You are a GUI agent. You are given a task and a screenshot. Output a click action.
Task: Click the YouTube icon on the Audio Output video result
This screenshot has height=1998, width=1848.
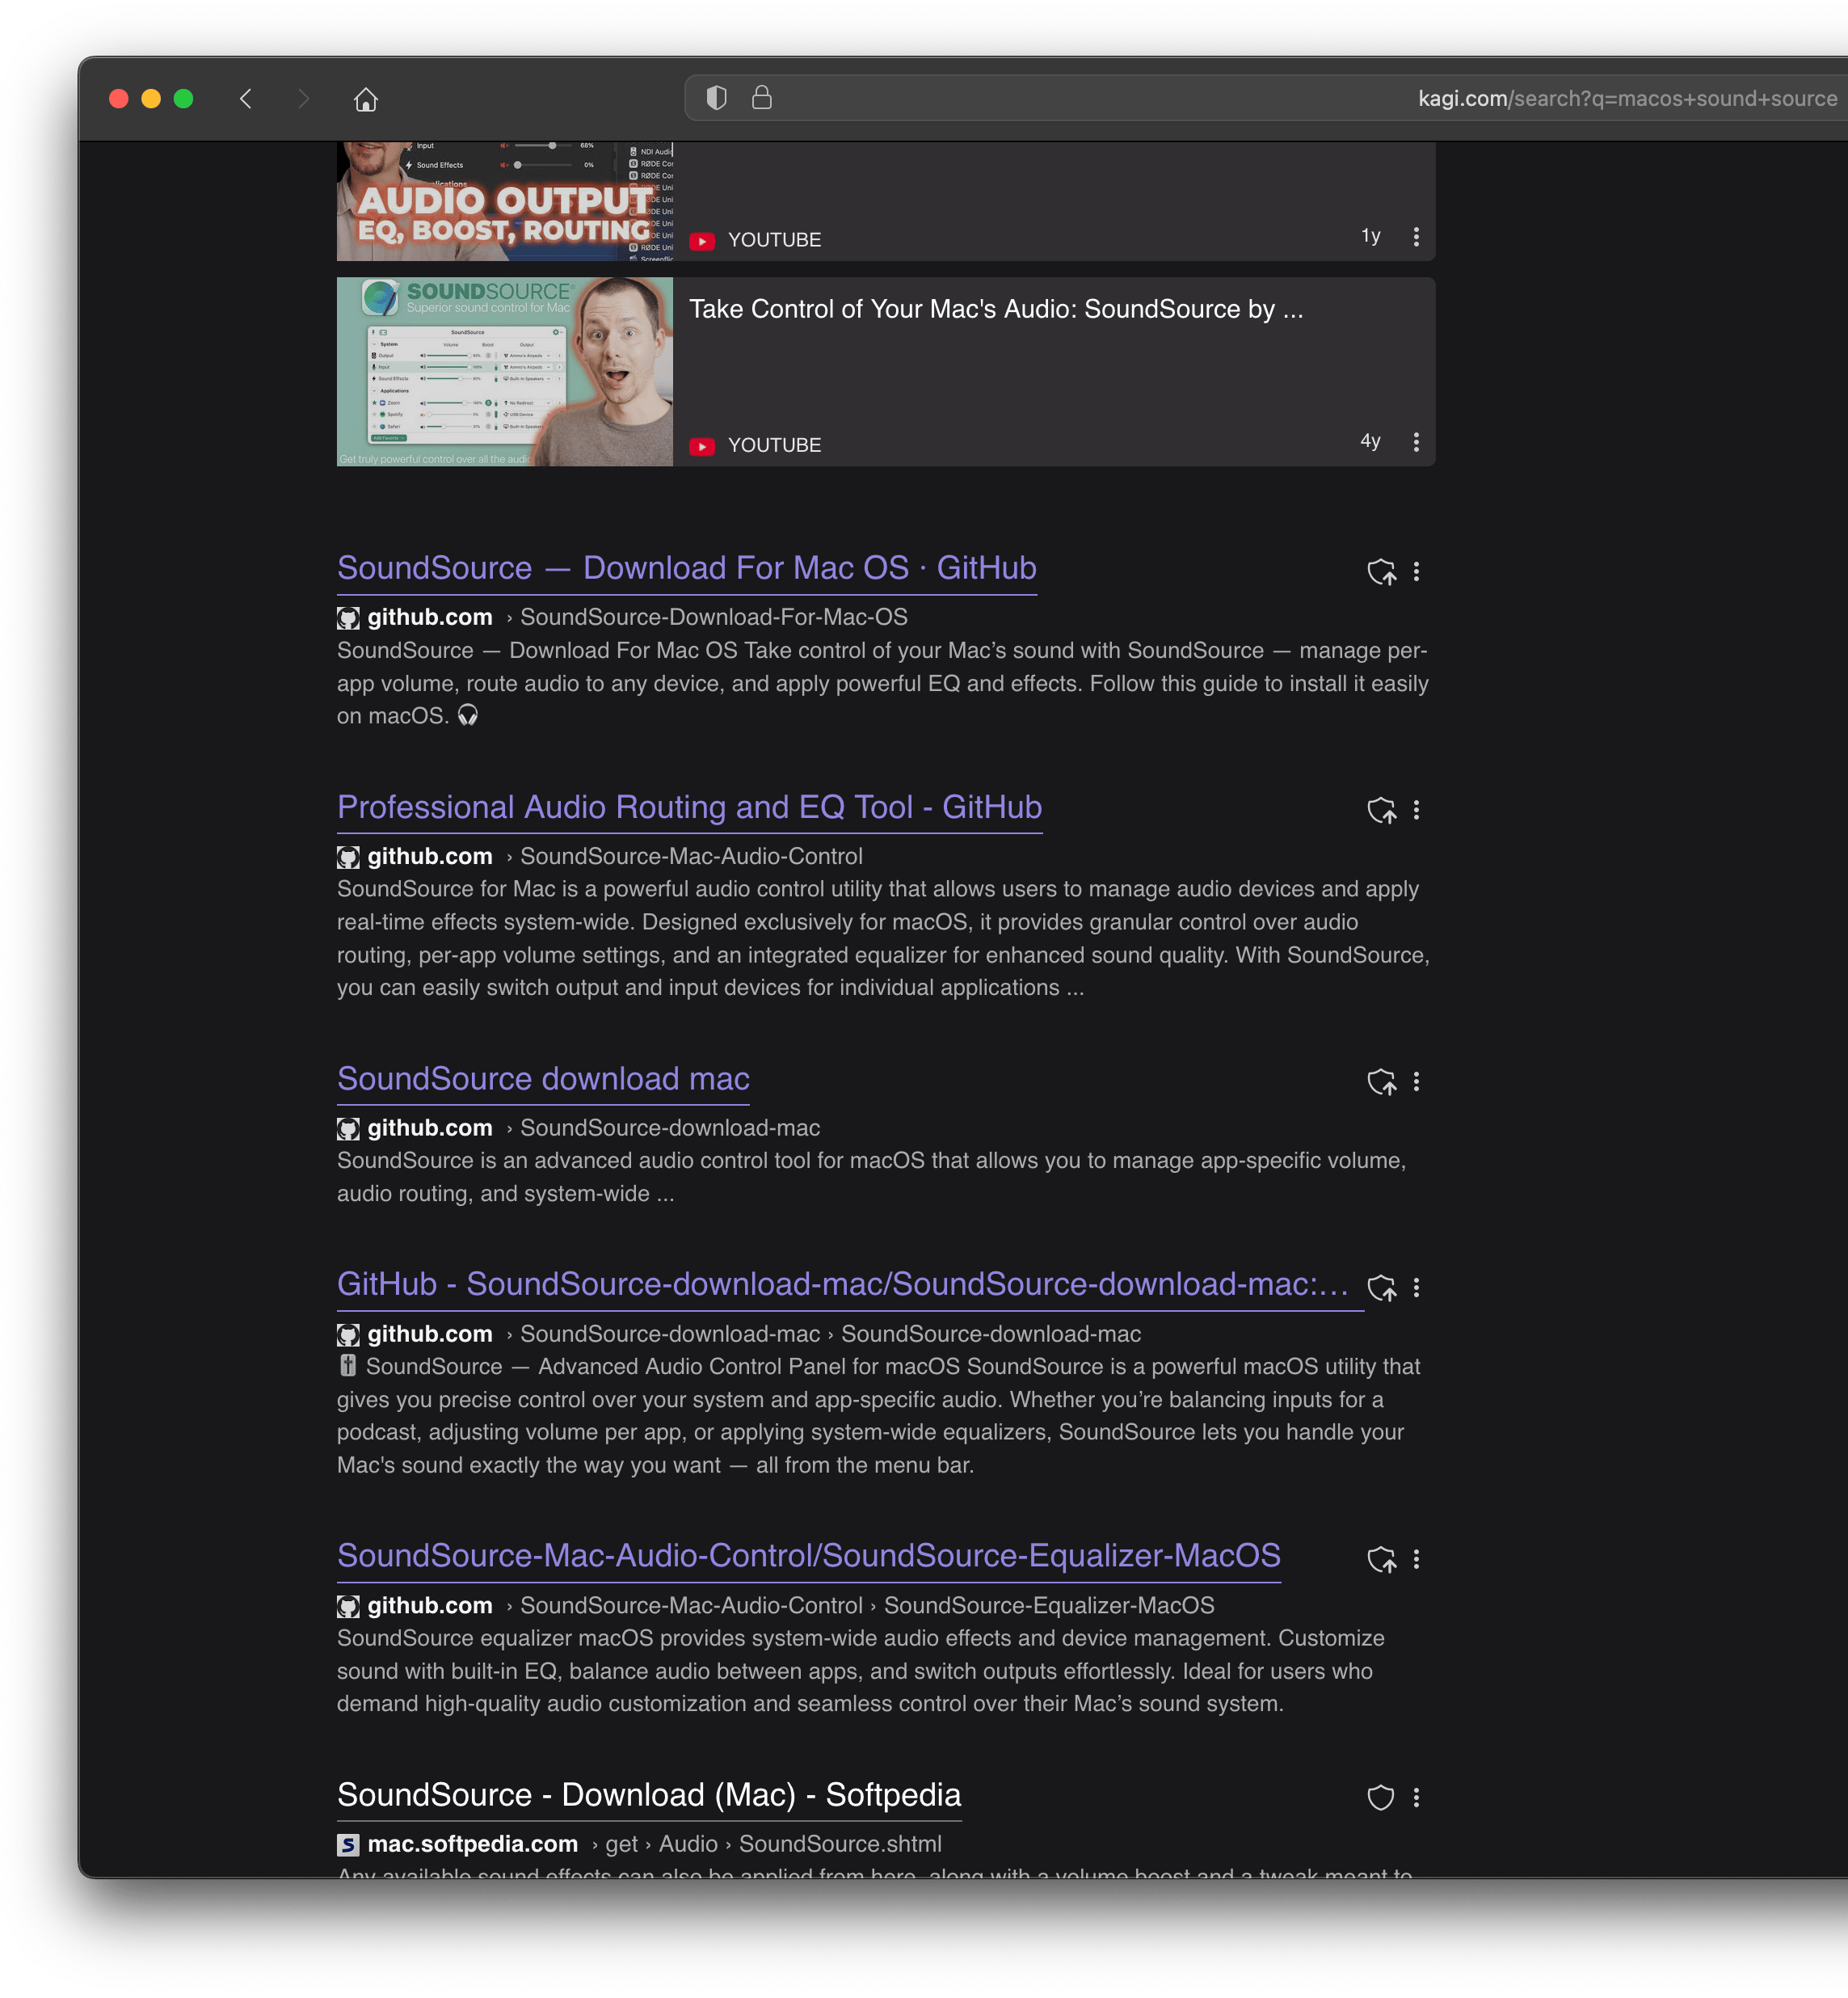(703, 240)
